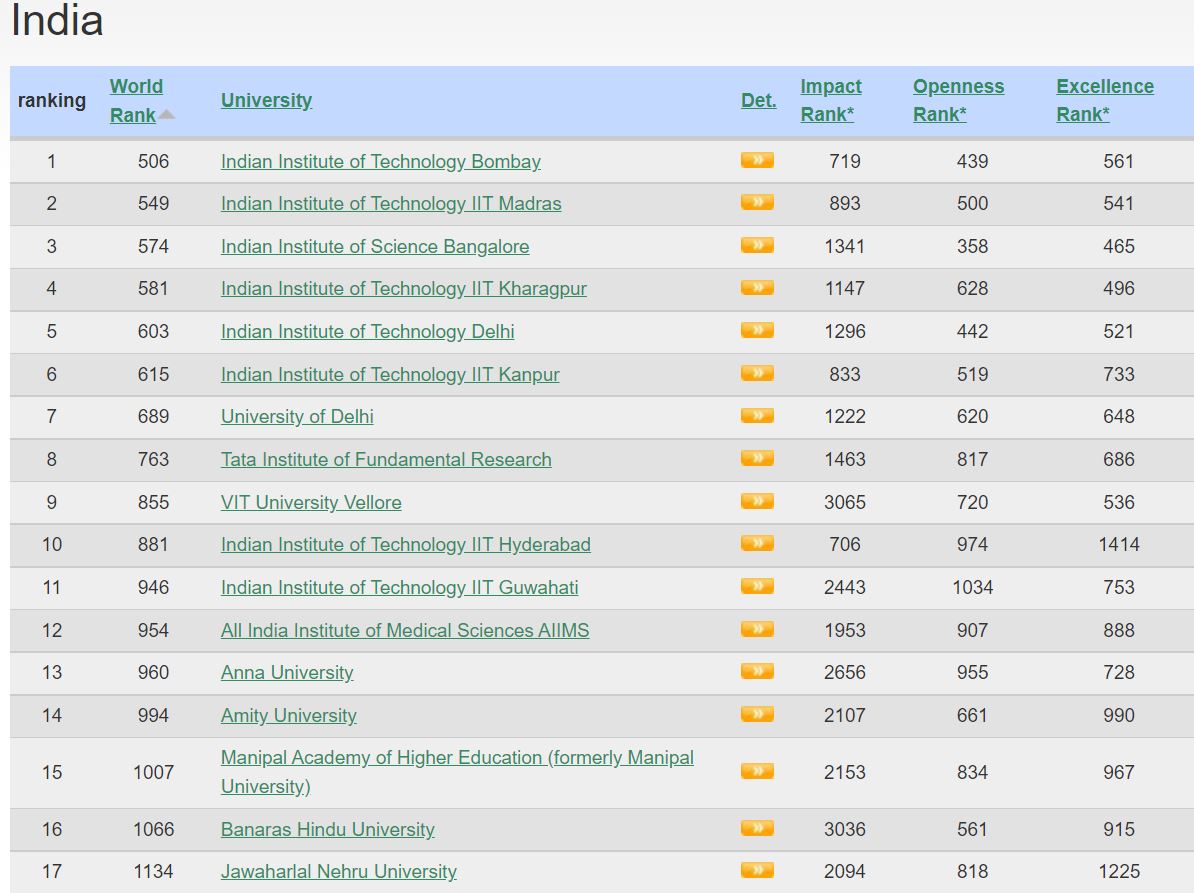Visit University of Delhi link
Viewport: 1194px width, 893px height.
[x=297, y=416]
